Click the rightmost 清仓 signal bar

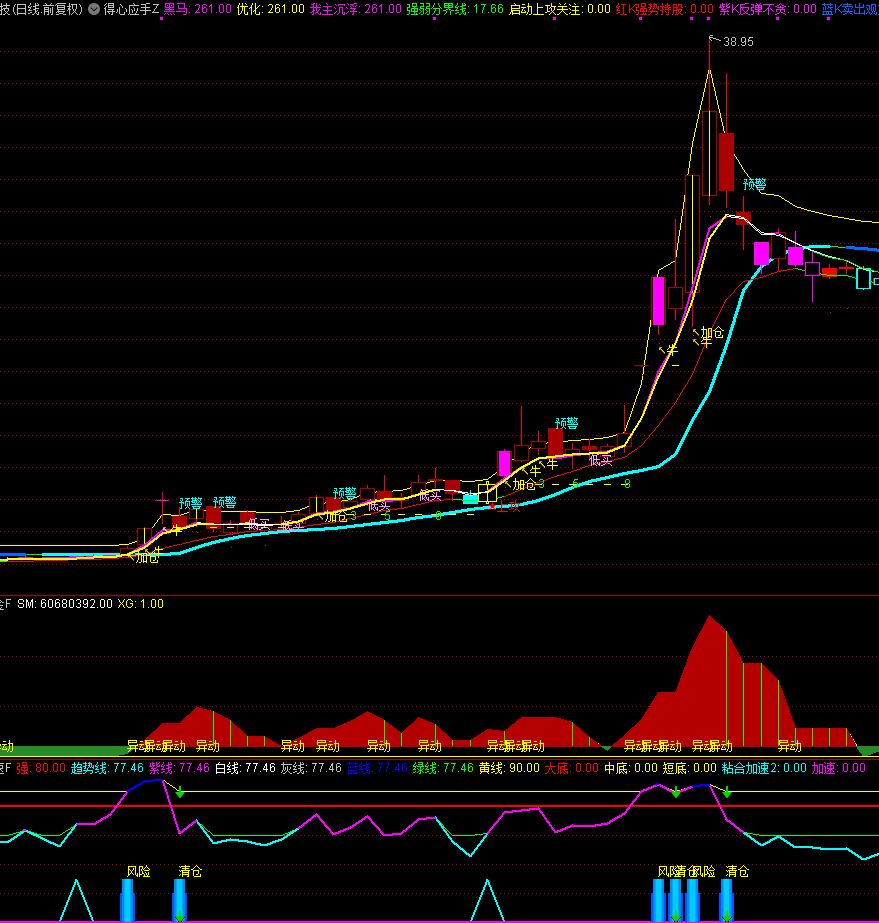click(x=727, y=900)
